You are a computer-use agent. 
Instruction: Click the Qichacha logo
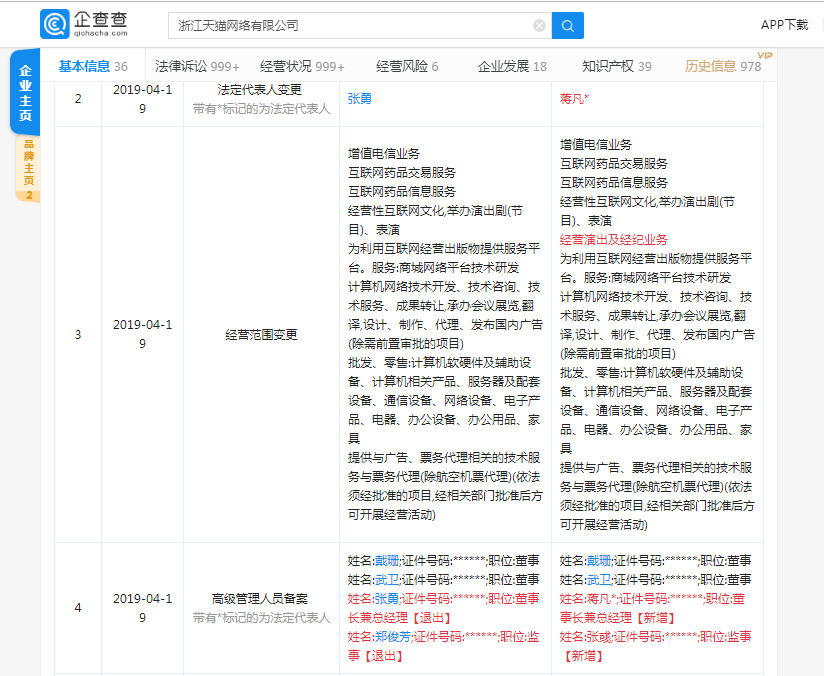[84, 24]
